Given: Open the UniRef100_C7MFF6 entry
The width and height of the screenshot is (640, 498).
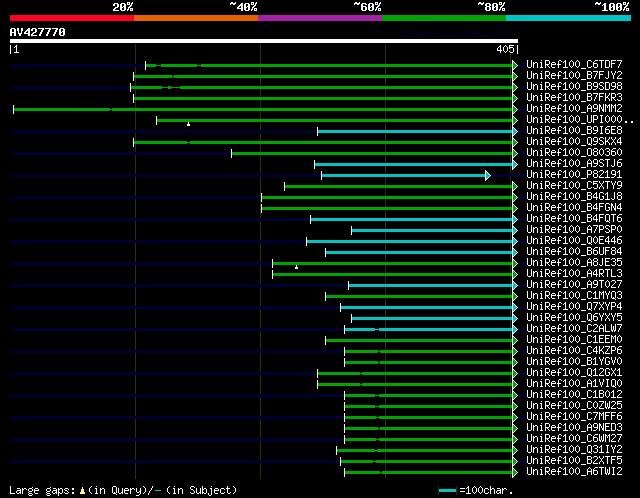Looking at the screenshot, I should click(x=574, y=417).
